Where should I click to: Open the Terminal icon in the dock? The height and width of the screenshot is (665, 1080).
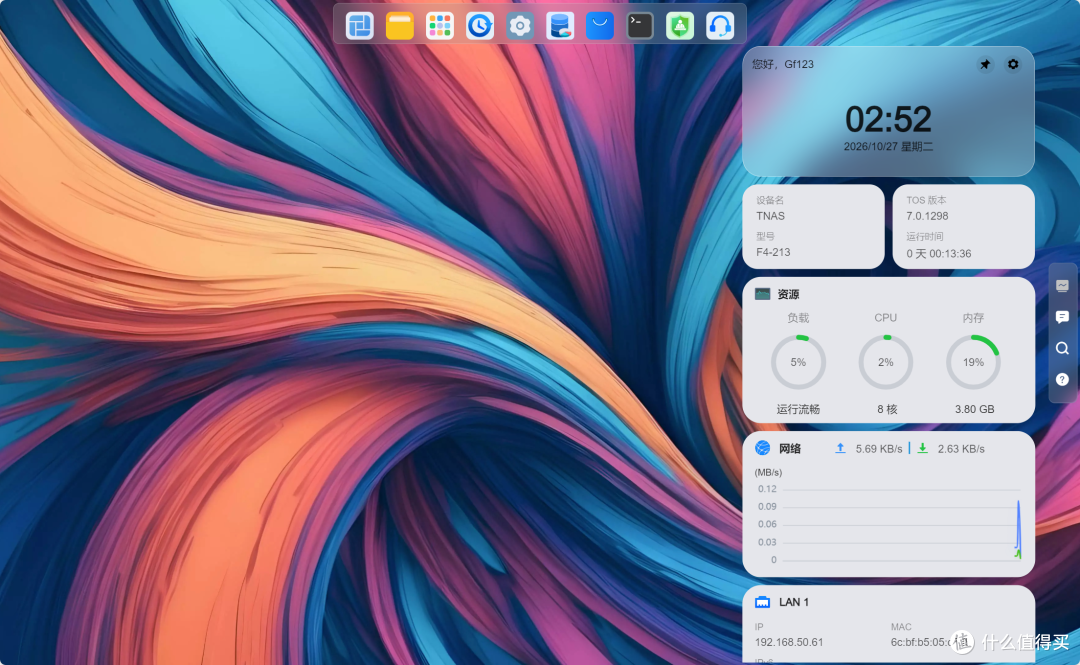pyautogui.click(x=640, y=25)
